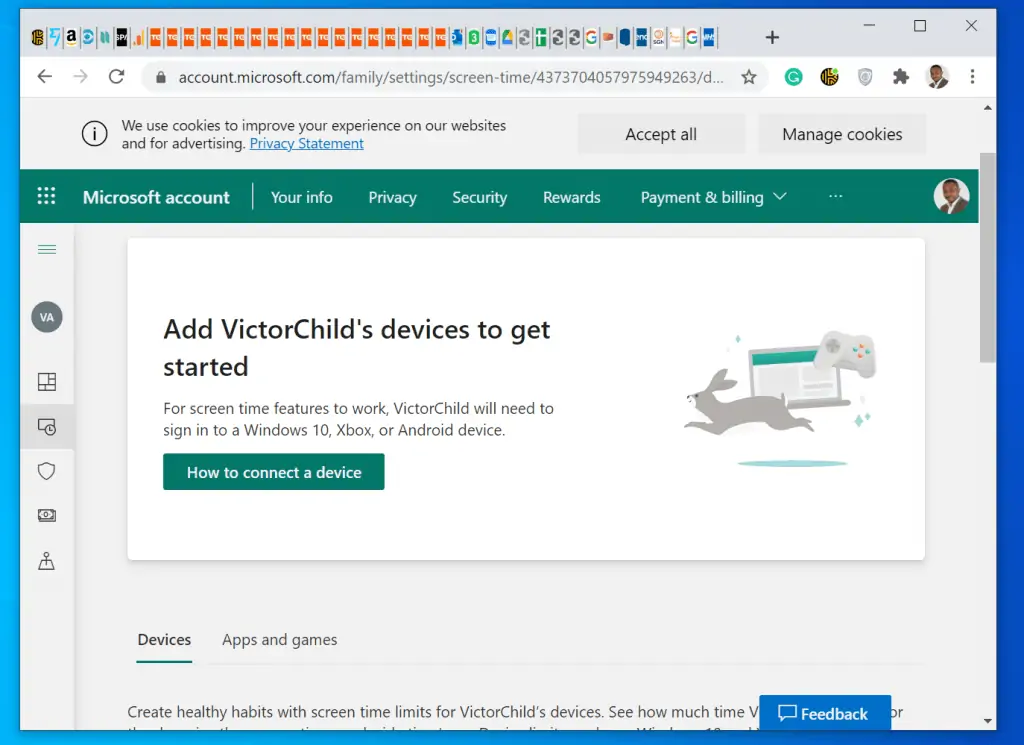Open Chrome extensions puzzle icon
This screenshot has height=745, width=1024.
[x=901, y=77]
